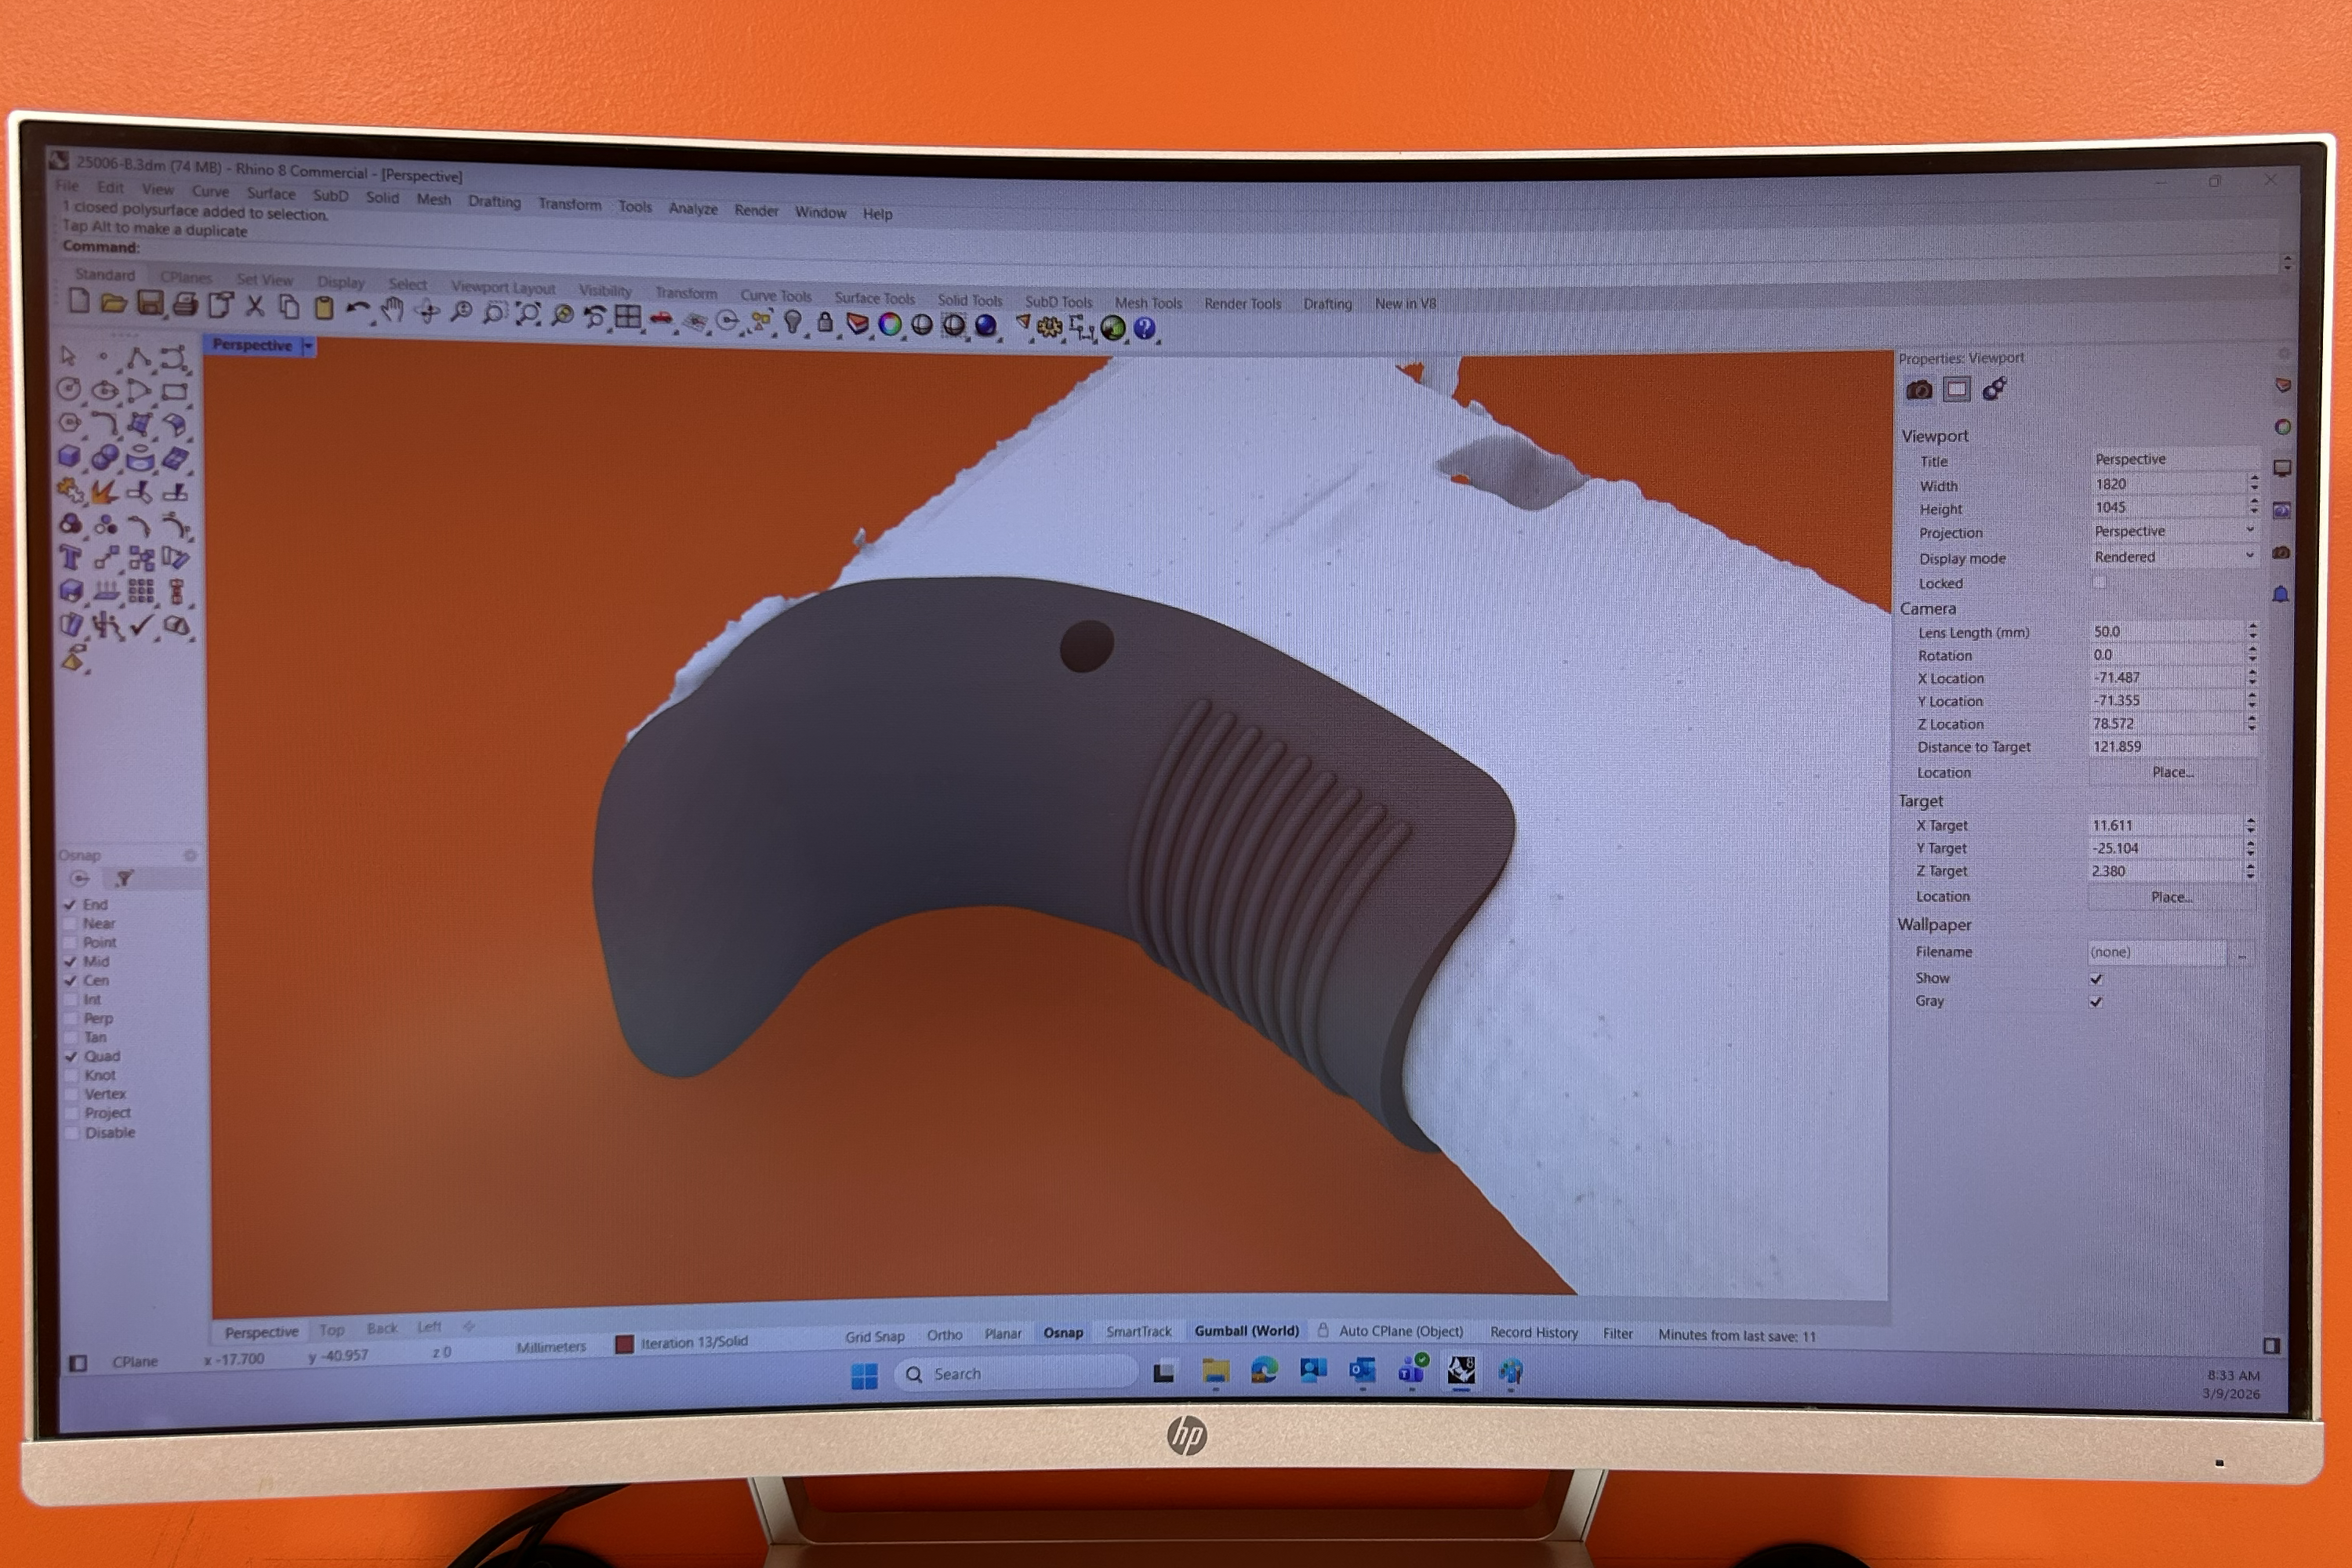Select the Text tool

(x=69, y=557)
